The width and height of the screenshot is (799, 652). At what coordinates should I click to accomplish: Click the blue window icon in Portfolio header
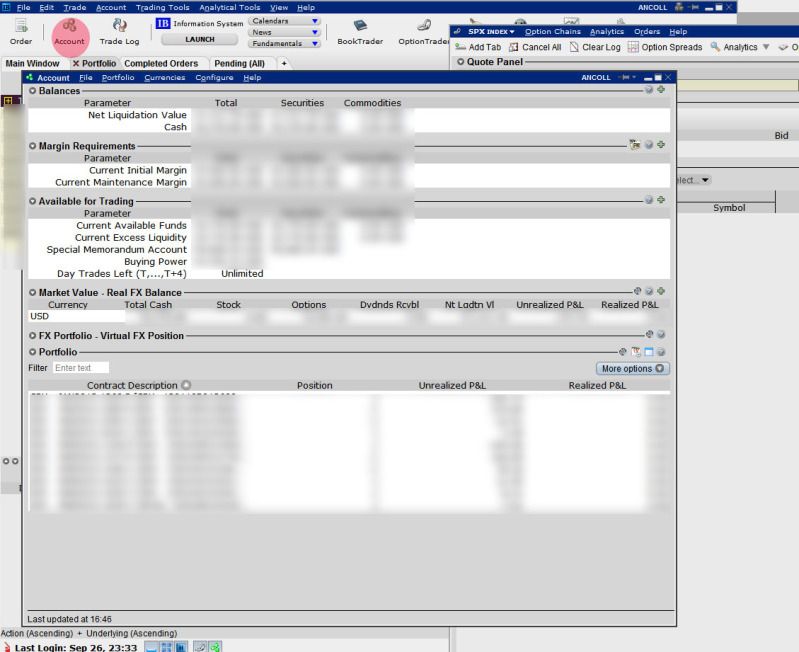click(649, 351)
